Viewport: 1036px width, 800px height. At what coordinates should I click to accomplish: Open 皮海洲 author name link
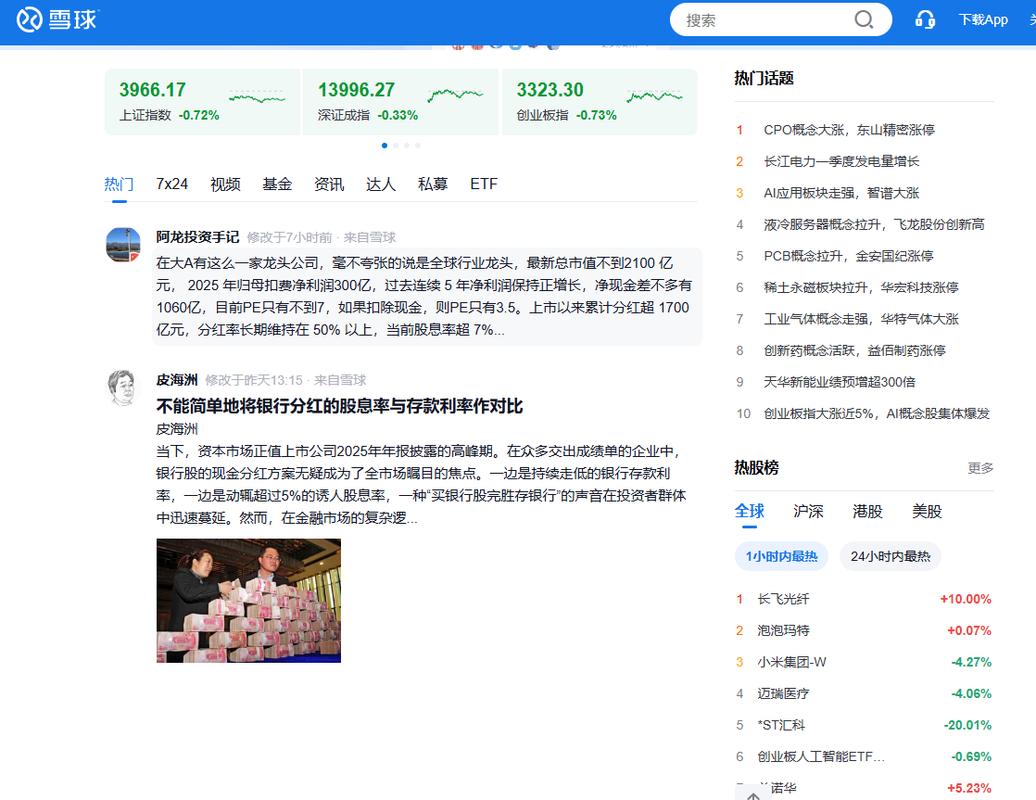tap(177, 380)
